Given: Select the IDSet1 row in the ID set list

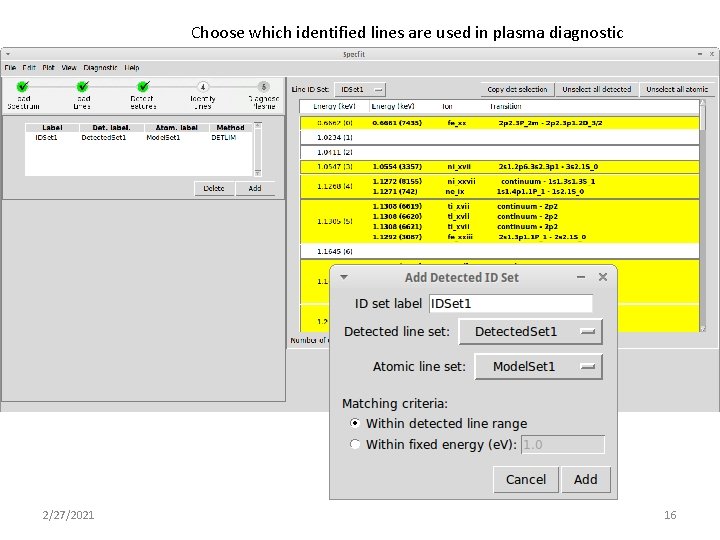Looking at the screenshot, I should click(x=139, y=137).
